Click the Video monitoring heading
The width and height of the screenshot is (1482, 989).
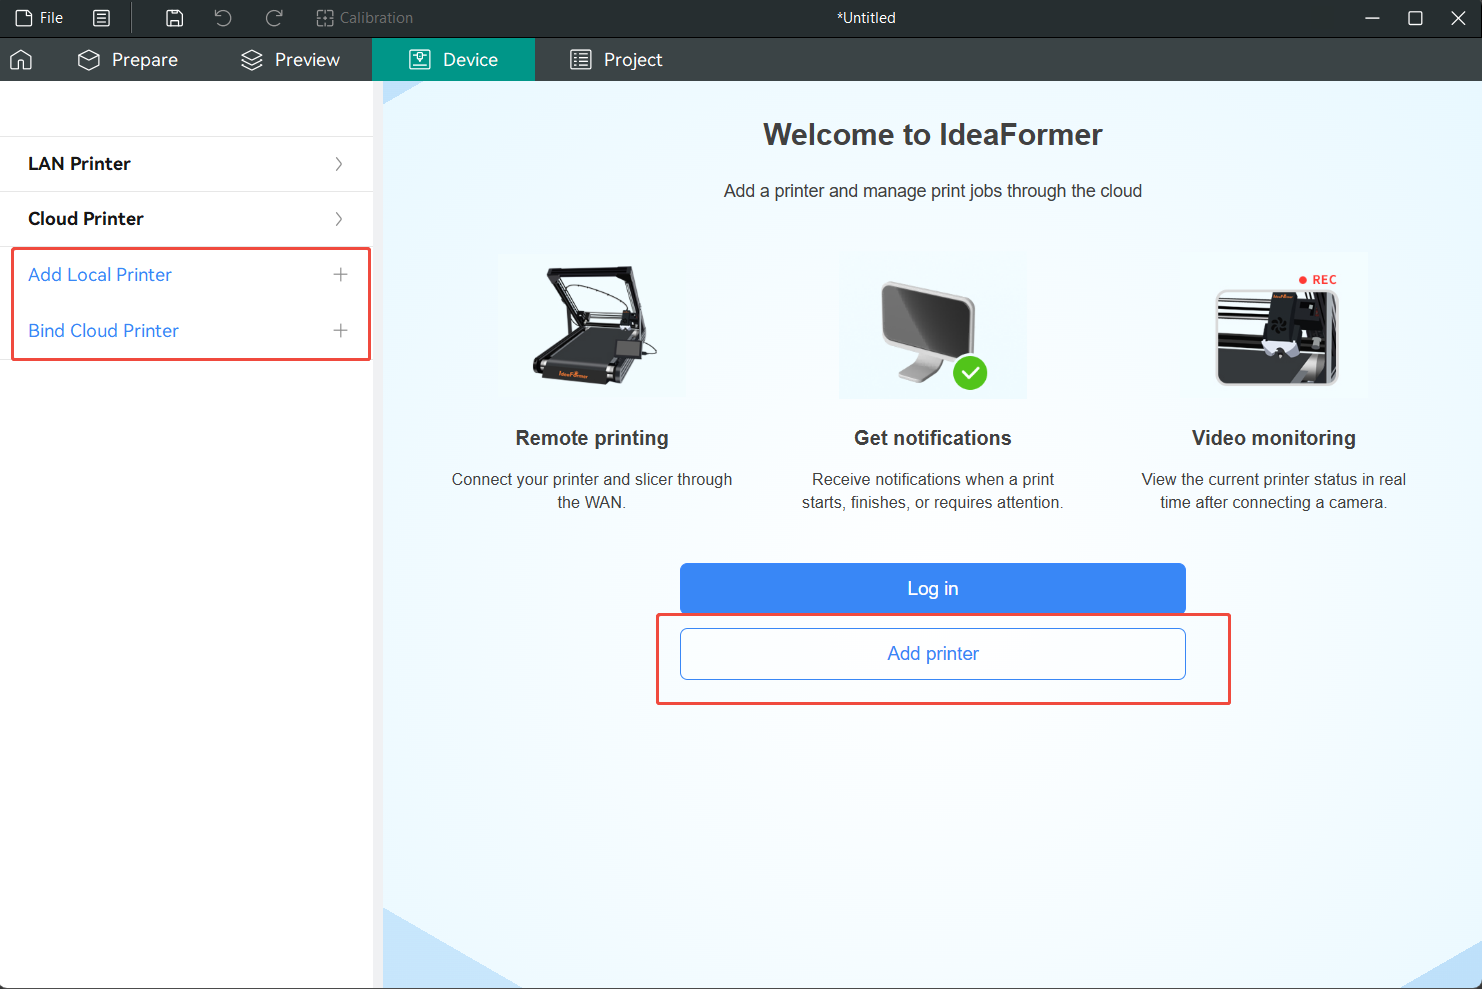pos(1274,438)
